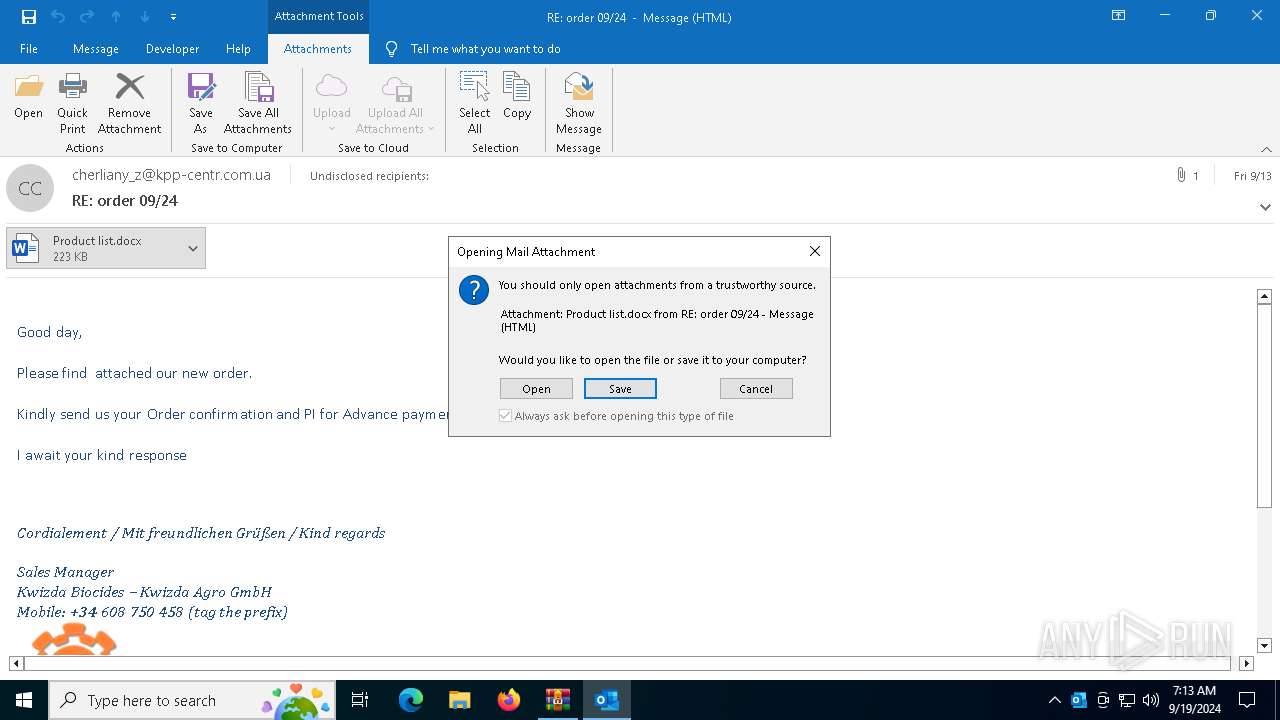Click the subject RE: order 09/24
This screenshot has width=1280, height=720.
(125, 201)
